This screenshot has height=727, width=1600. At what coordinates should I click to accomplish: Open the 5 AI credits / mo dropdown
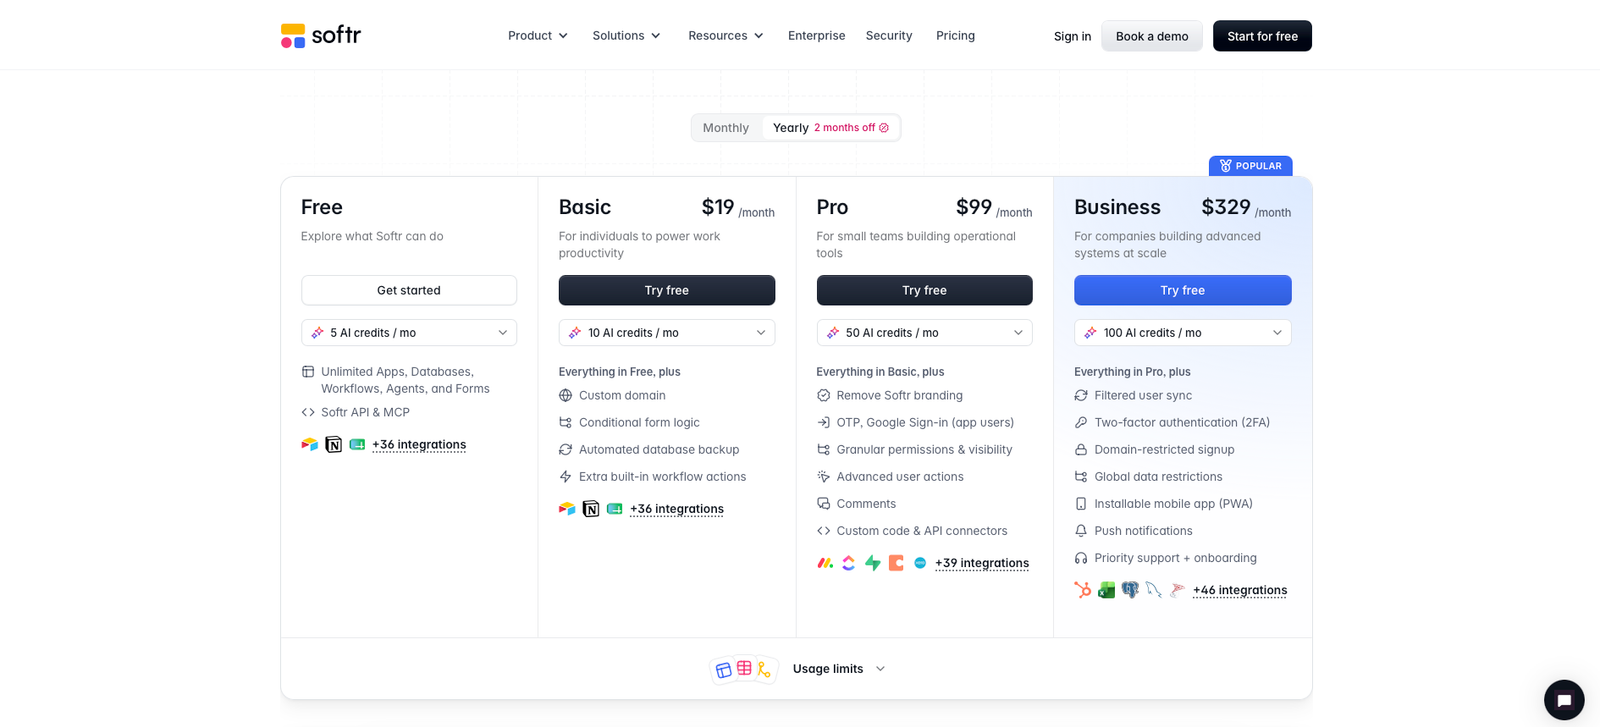click(409, 333)
